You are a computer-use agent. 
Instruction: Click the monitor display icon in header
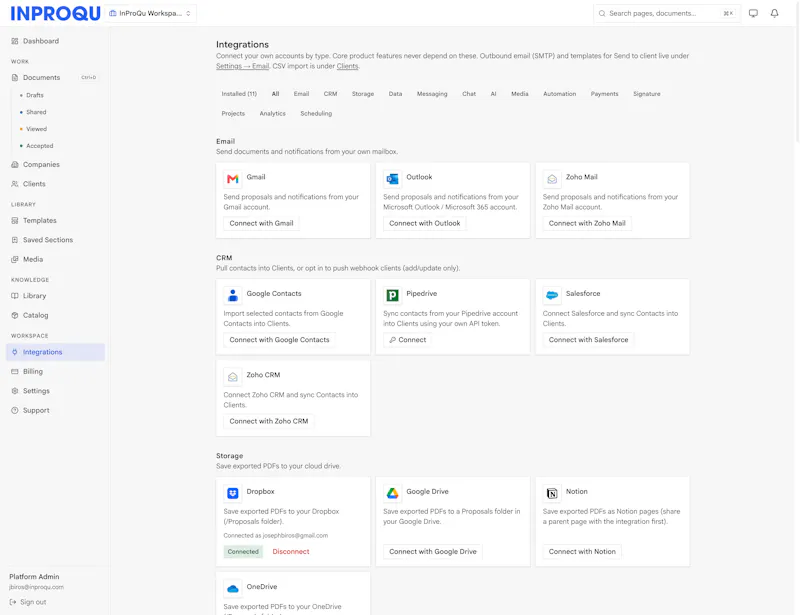coord(753,13)
